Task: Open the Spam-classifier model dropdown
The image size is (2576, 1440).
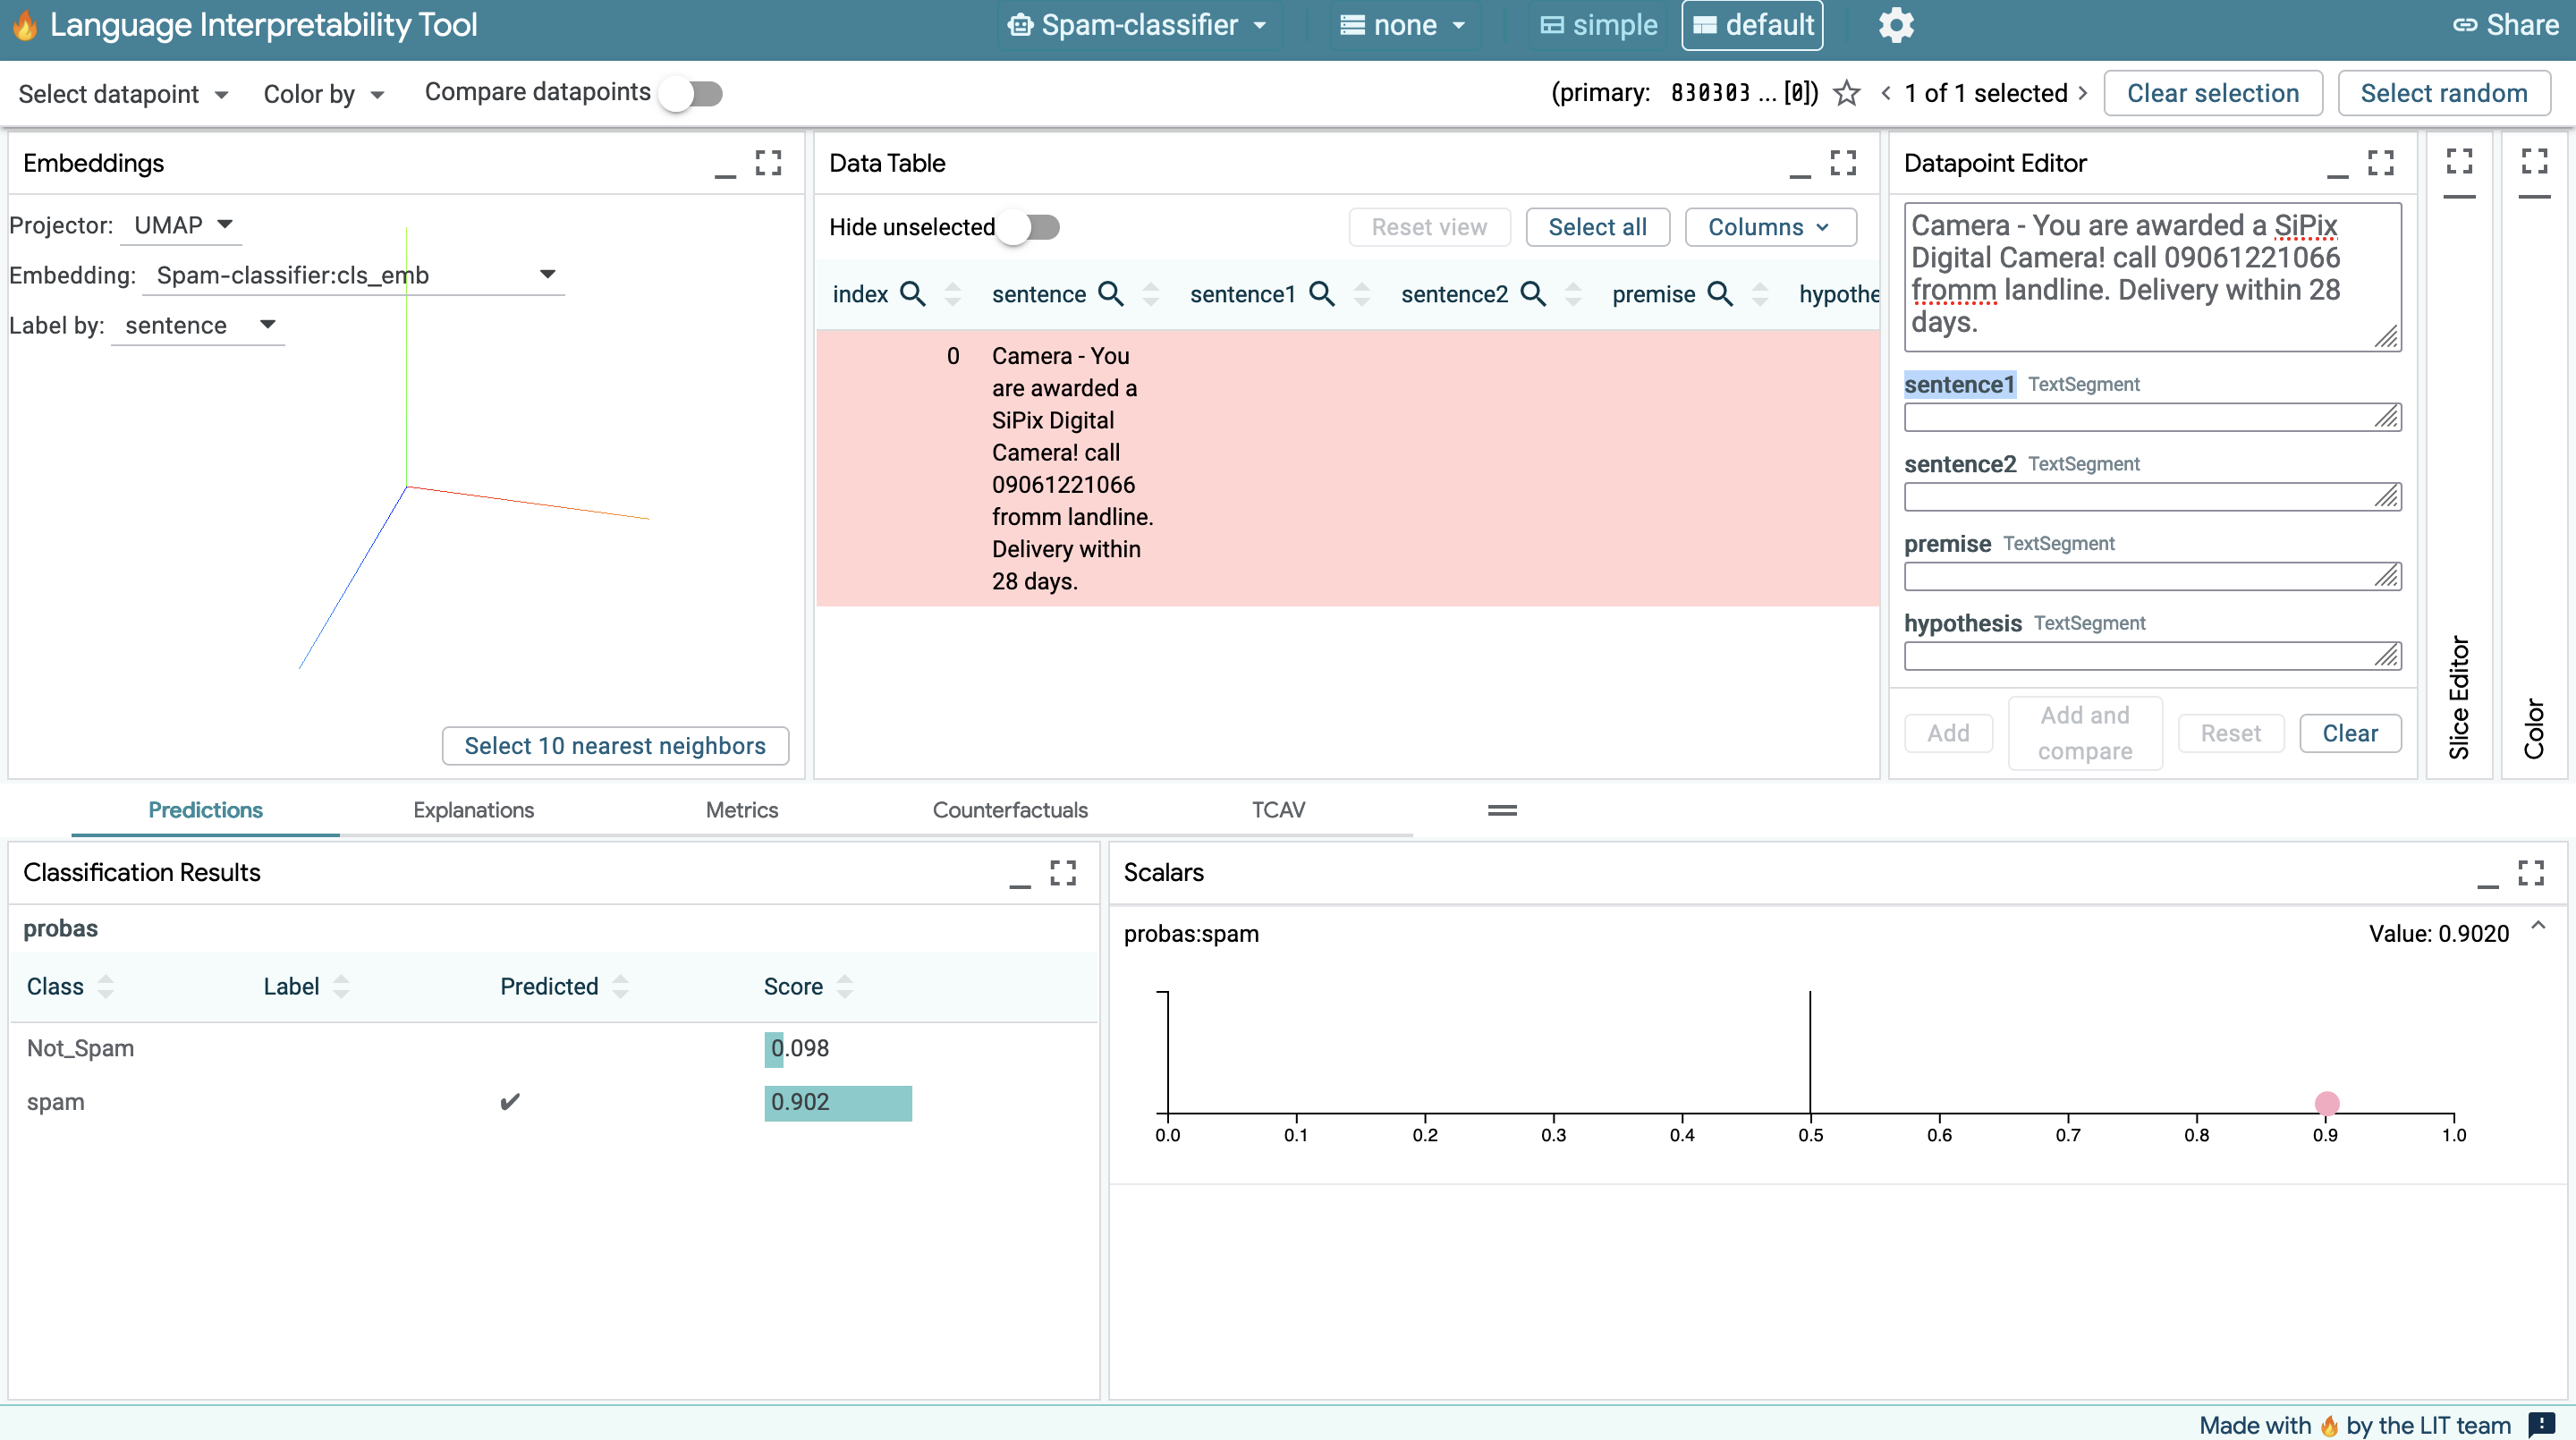Action: coord(1137,25)
